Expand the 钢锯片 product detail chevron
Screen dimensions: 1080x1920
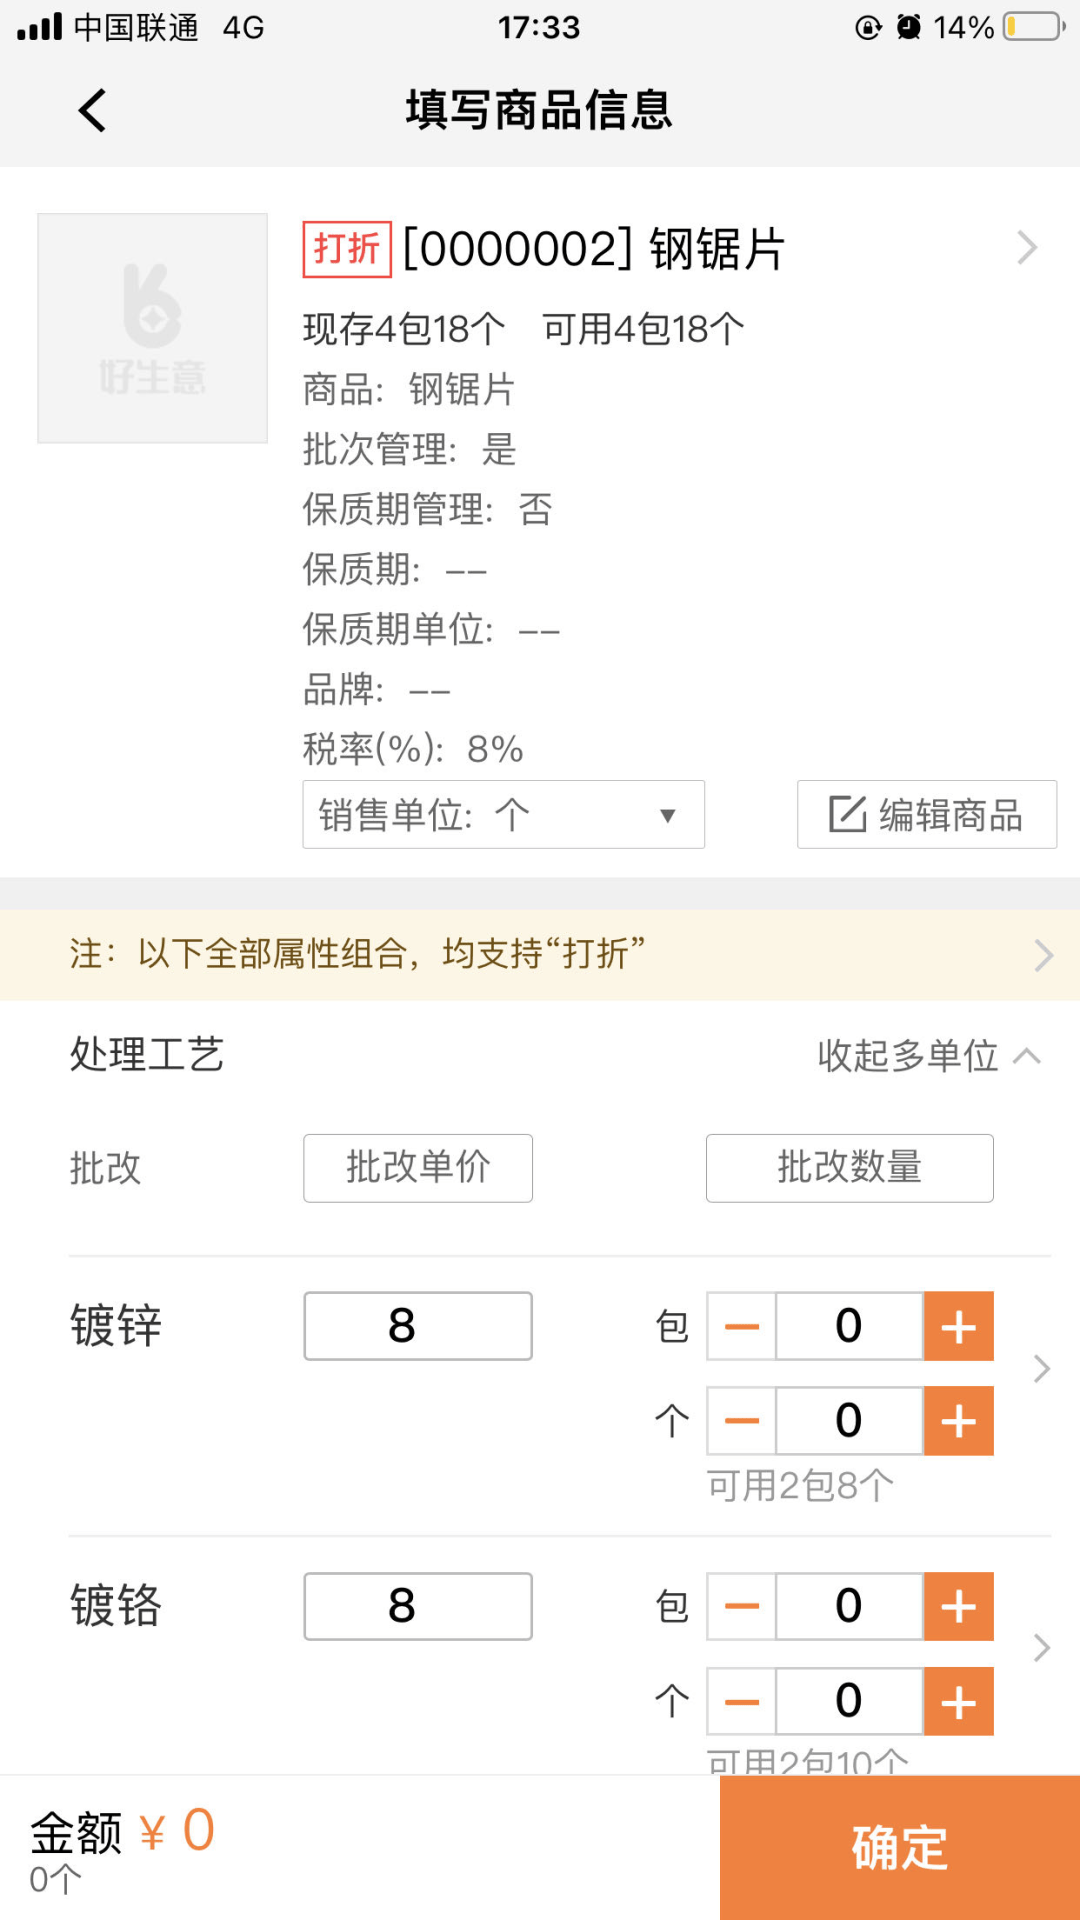[1027, 247]
